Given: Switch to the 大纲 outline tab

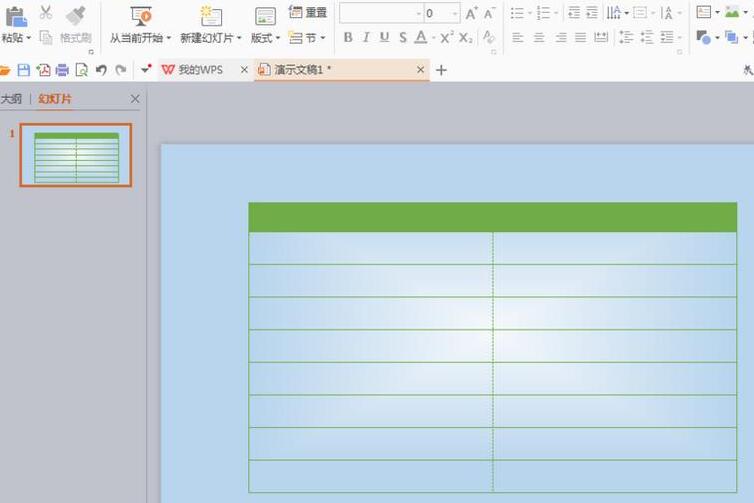Looking at the screenshot, I should [x=12, y=99].
